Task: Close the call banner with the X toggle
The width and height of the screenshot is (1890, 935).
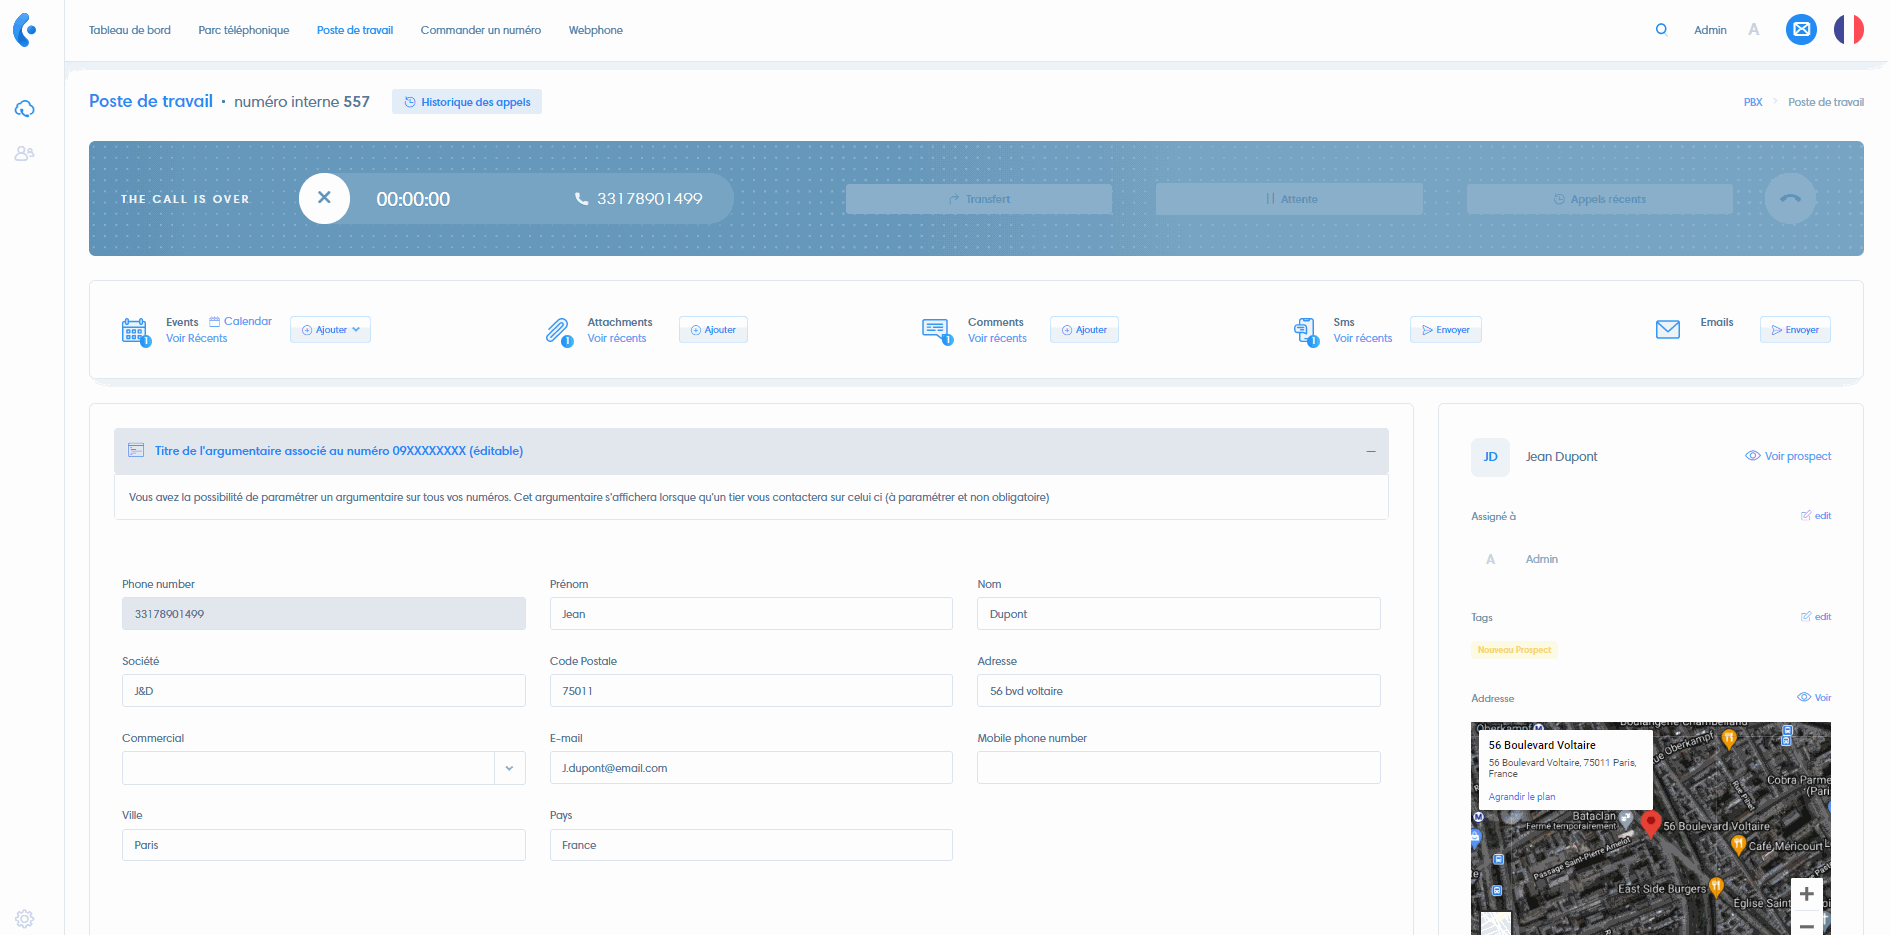Action: pos(324,198)
